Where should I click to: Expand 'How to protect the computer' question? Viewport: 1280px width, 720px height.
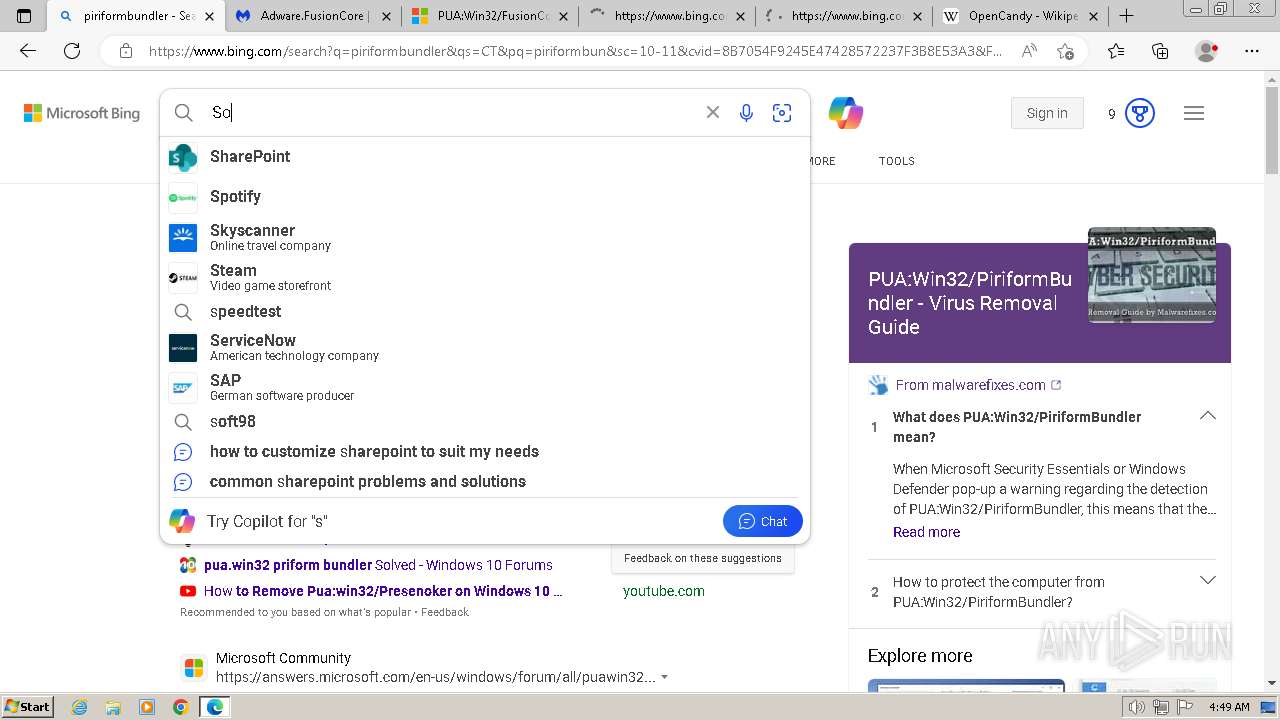(1207, 581)
